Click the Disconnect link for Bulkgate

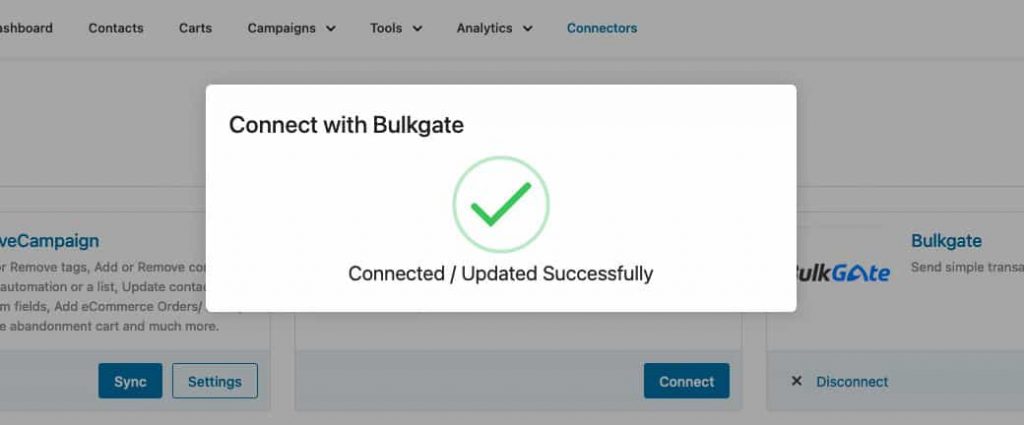coord(852,381)
